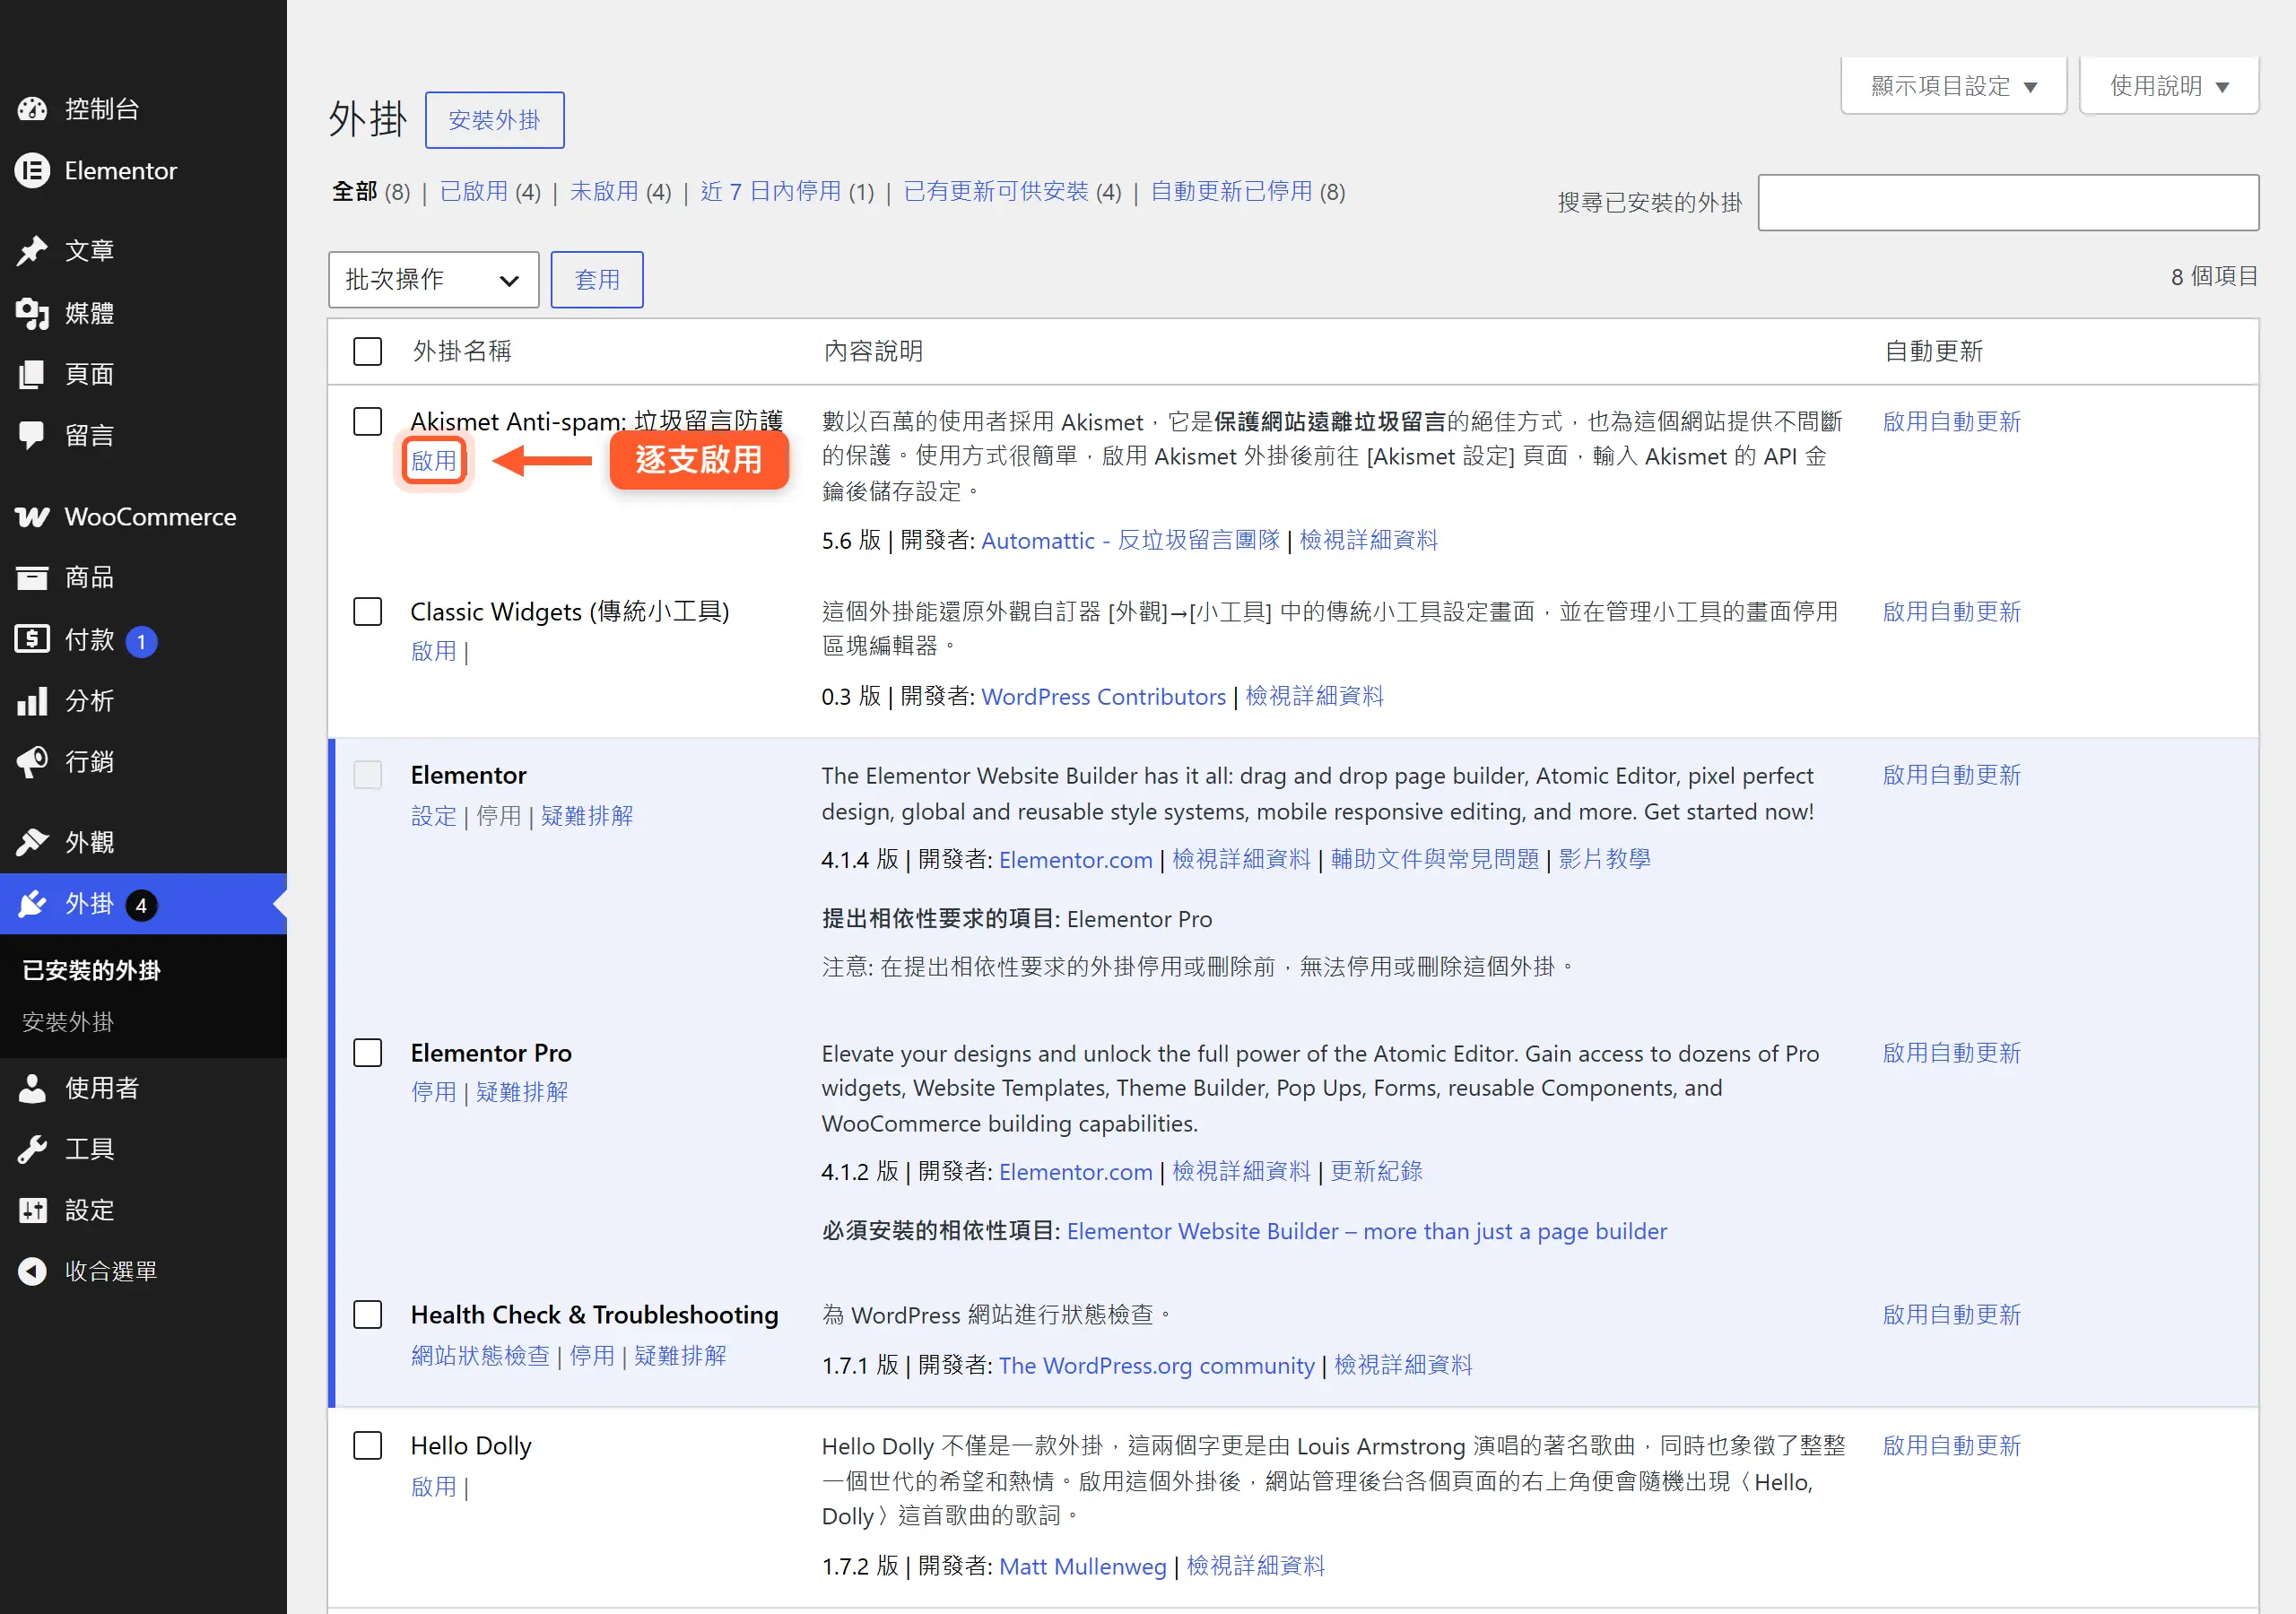2296x1614 pixels.
Task: Focus the 搜尋已安裝的外掛 search field
Action: click(x=2008, y=203)
